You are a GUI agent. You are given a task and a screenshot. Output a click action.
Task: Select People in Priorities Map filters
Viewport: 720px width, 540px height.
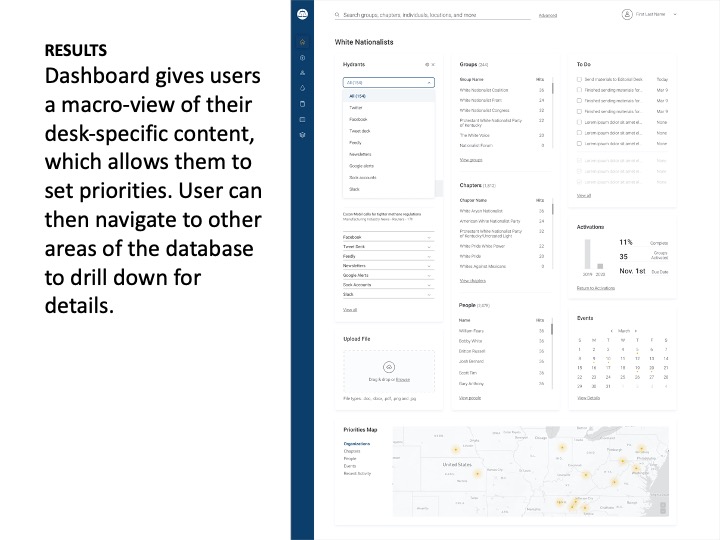pos(350,459)
